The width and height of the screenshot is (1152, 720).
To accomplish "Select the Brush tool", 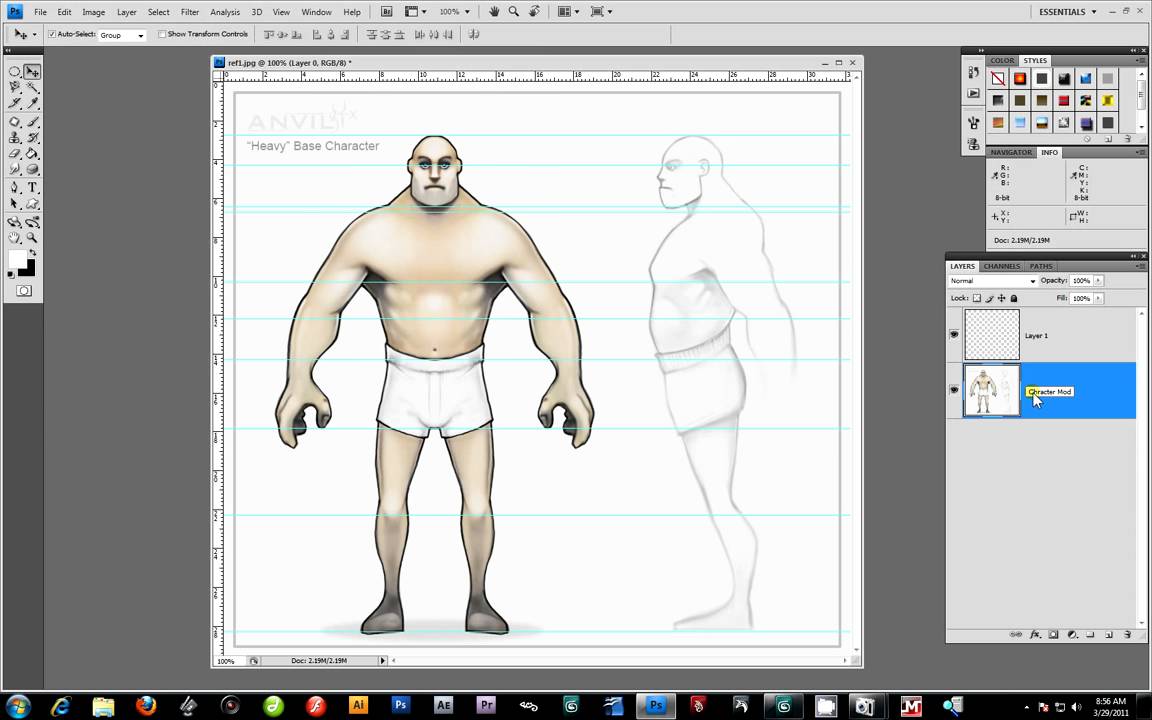I will point(32,122).
